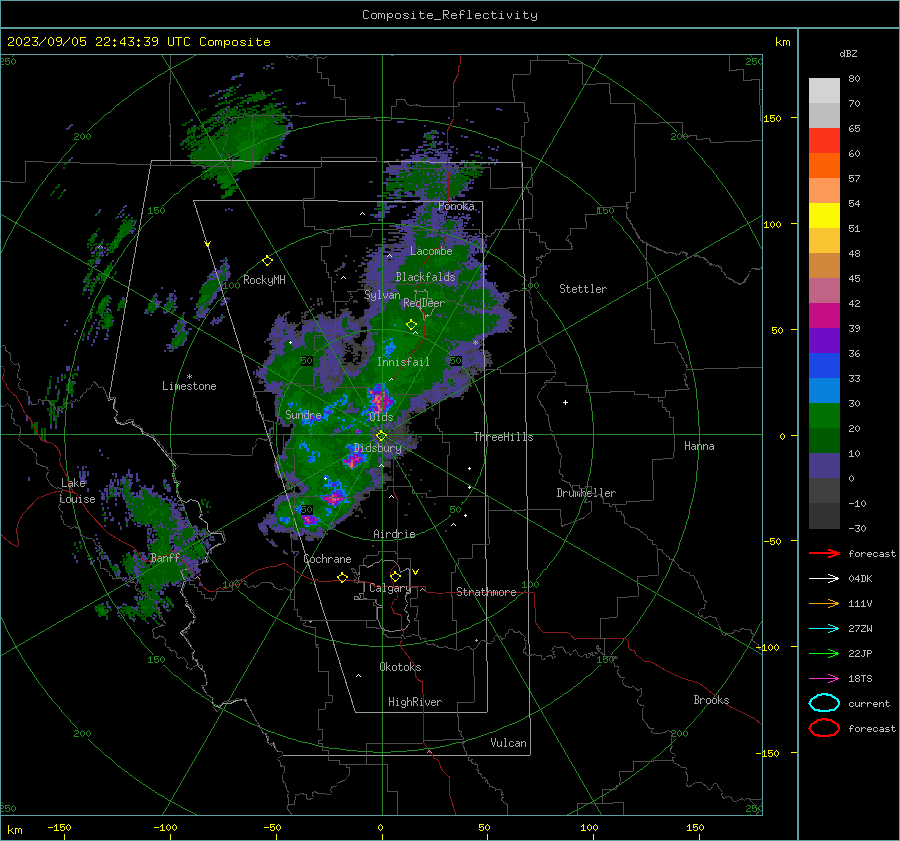Click the 150 km right axis label
Image resolution: width=900 pixels, height=841 pixels.
coord(772,118)
